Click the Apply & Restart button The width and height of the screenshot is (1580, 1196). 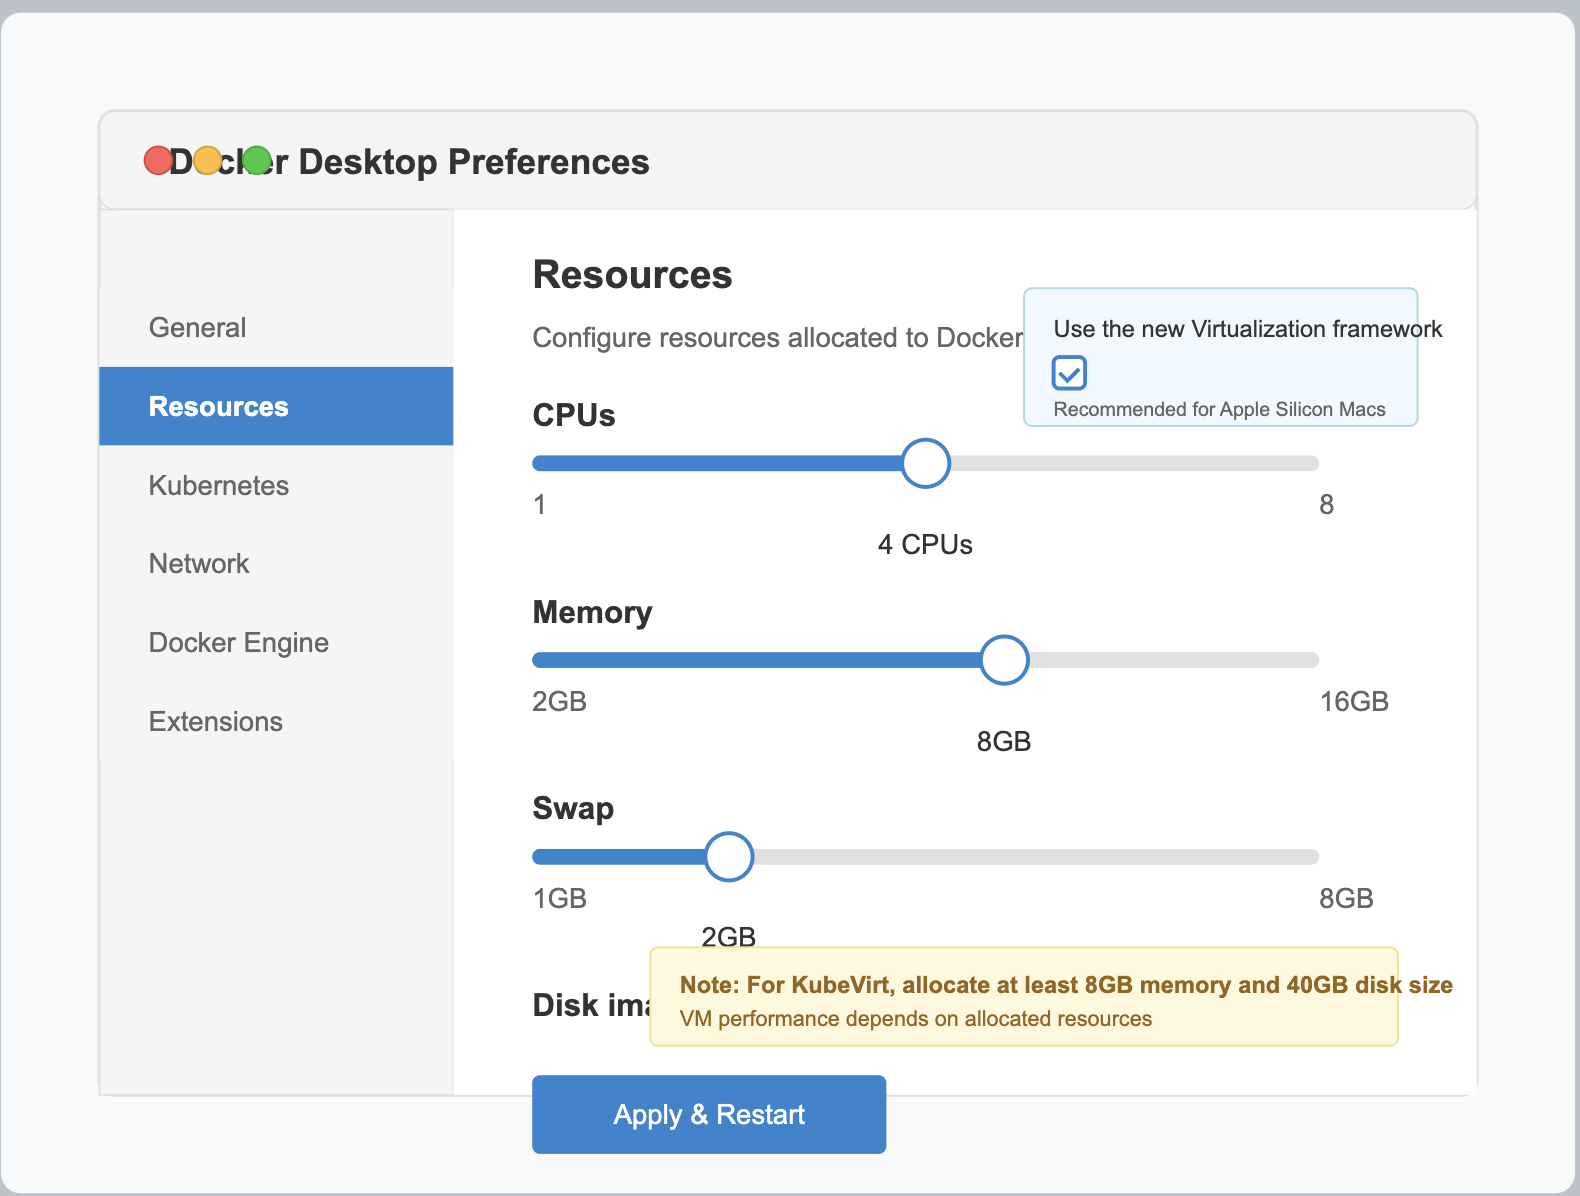coord(709,1114)
